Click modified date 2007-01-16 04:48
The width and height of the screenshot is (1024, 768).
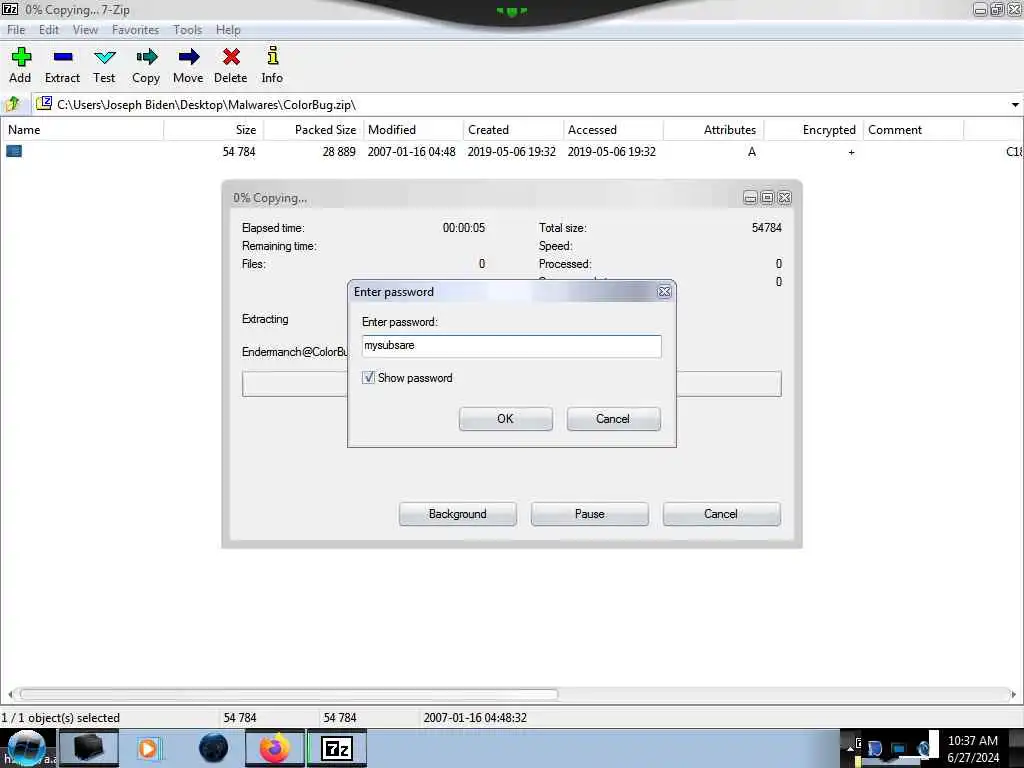pos(411,152)
